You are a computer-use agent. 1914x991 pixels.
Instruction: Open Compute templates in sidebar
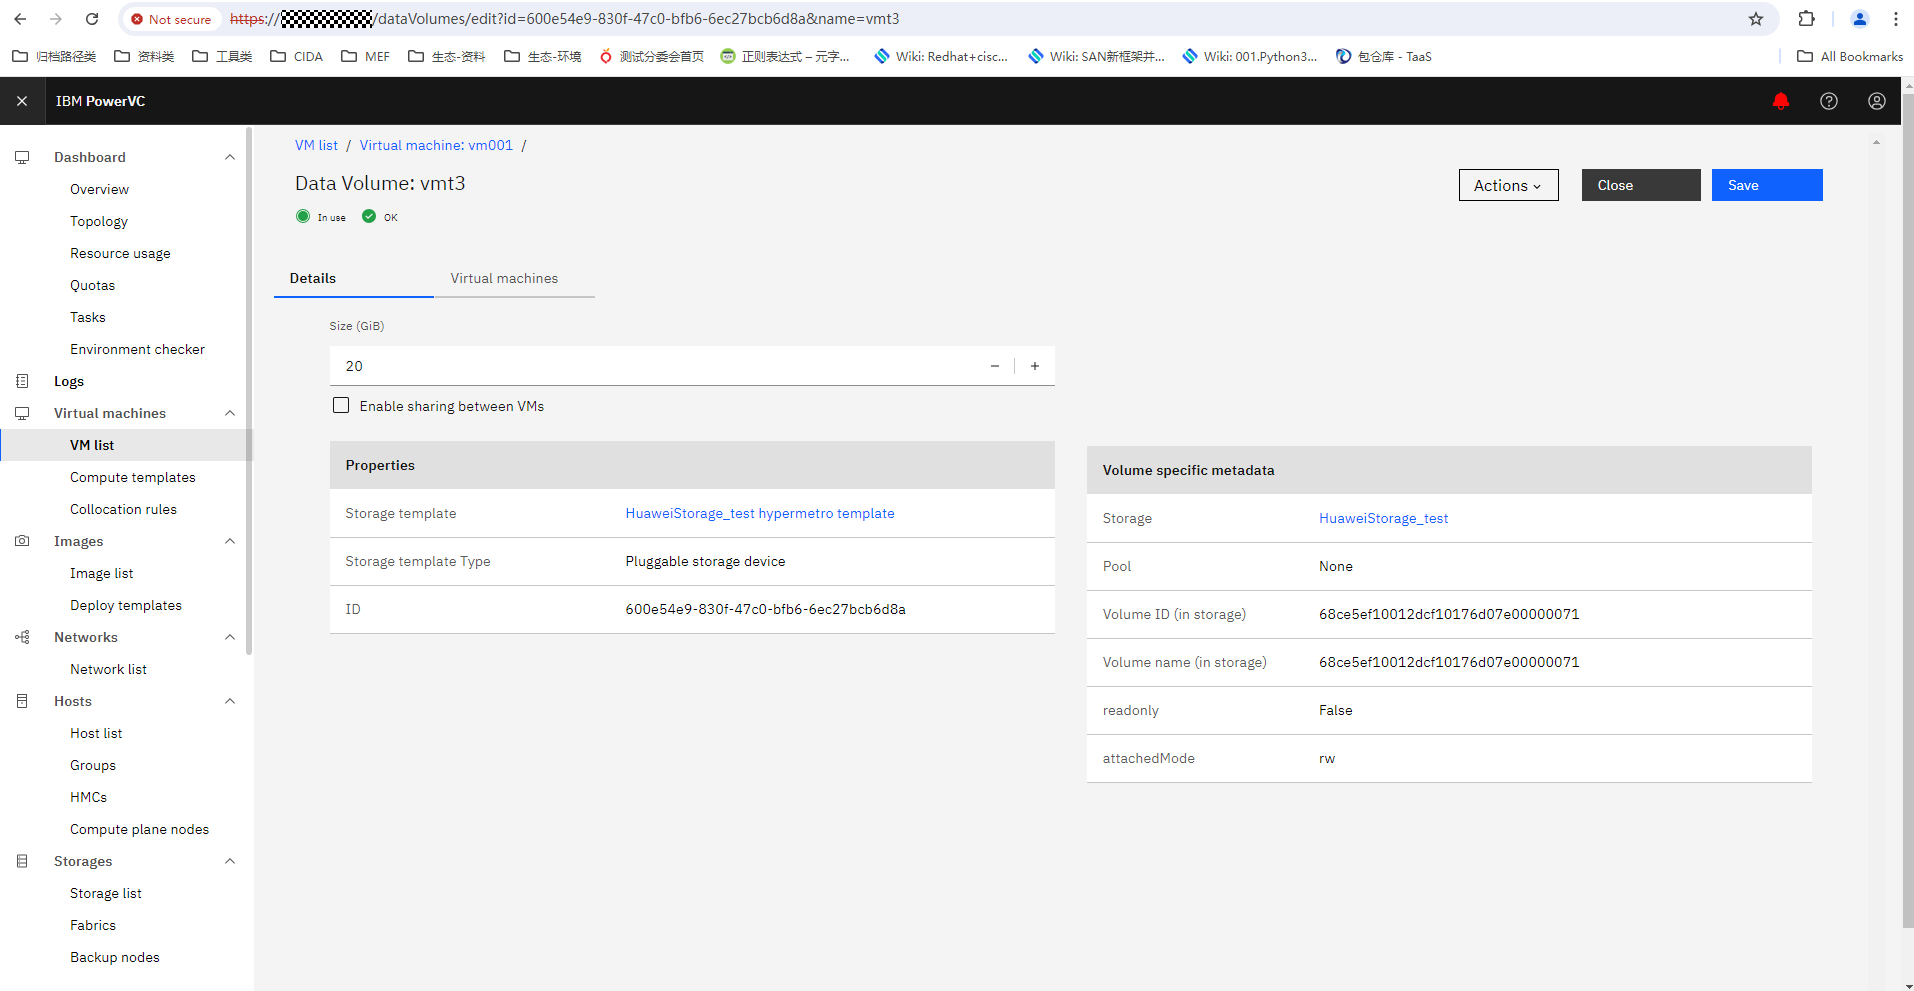[x=132, y=477]
